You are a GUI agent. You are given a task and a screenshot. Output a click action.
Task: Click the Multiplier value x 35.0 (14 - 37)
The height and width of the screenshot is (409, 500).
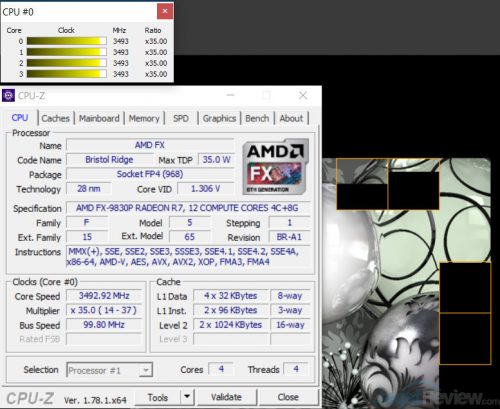pyautogui.click(x=104, y=310)
